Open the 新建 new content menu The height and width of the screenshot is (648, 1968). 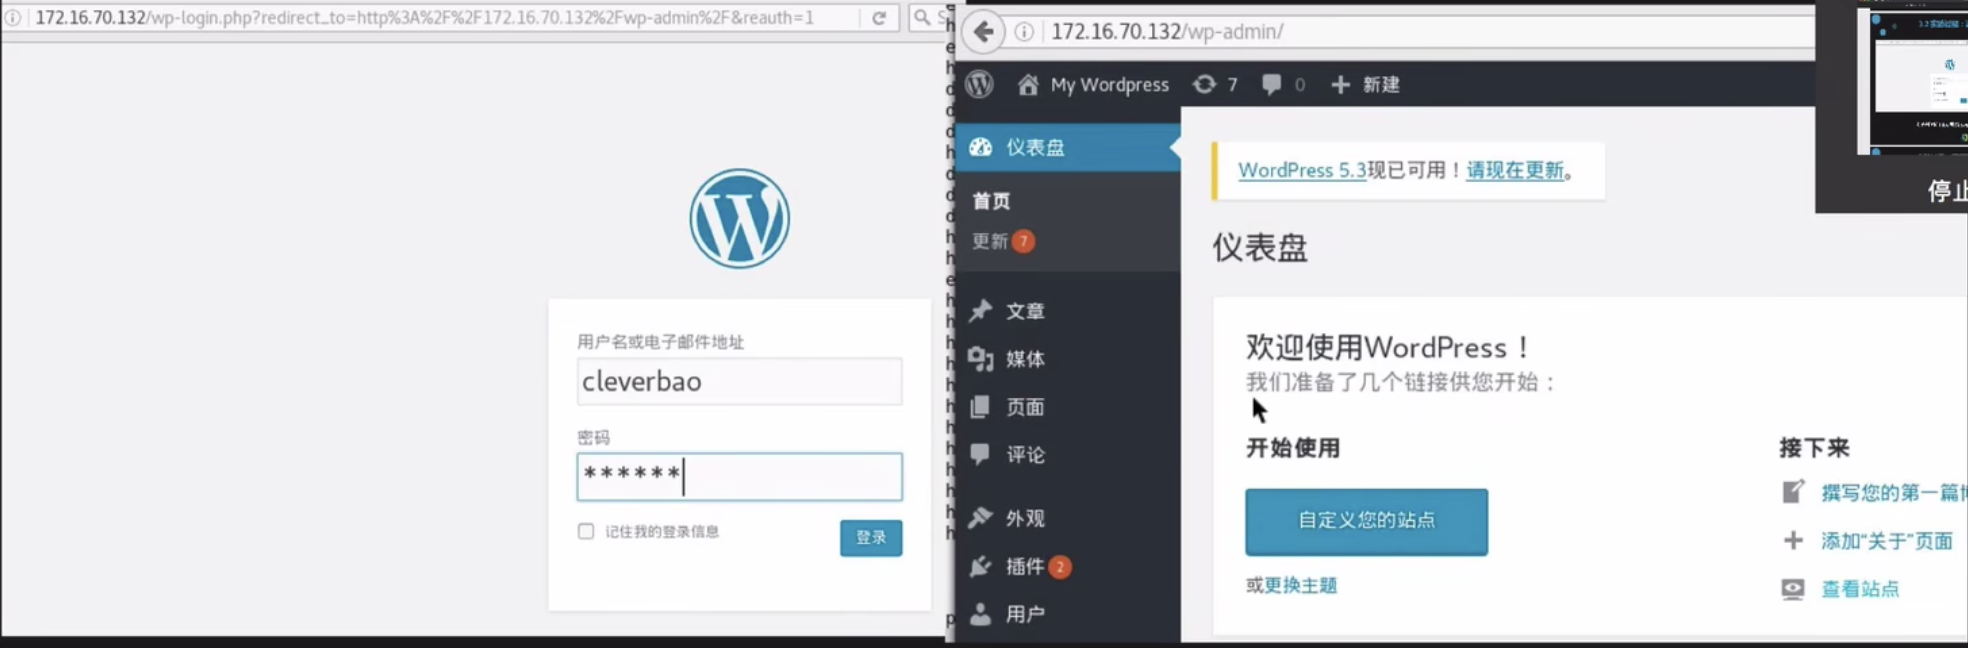click(x=1381, y=85)
